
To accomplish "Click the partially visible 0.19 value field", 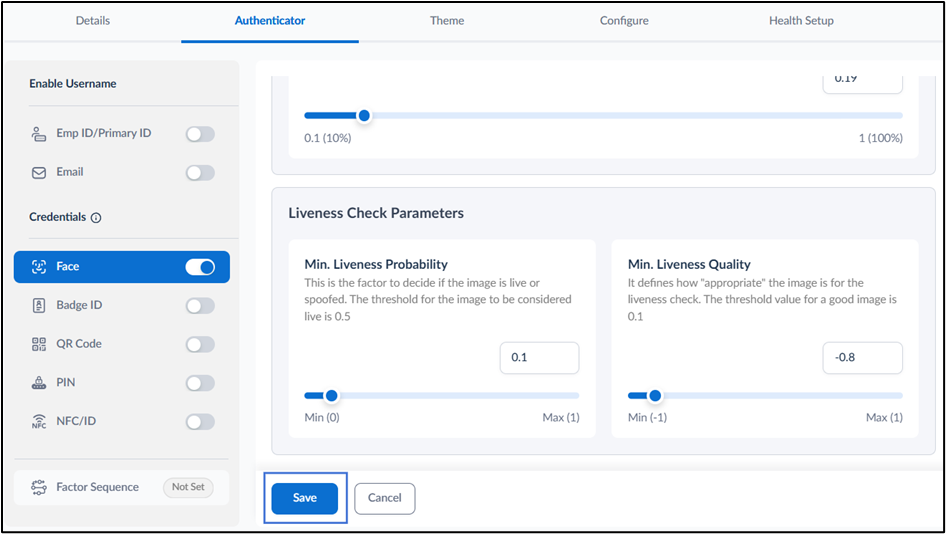I will [863, 83].
